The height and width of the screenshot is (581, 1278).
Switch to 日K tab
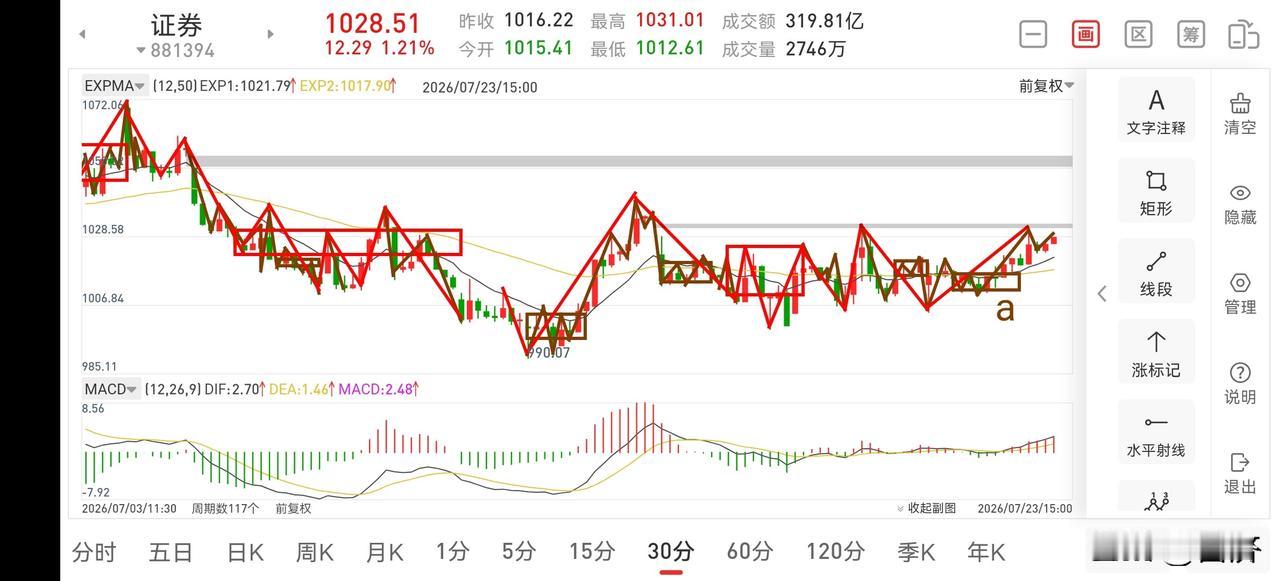pyautogui.click(x=245, y=551)
